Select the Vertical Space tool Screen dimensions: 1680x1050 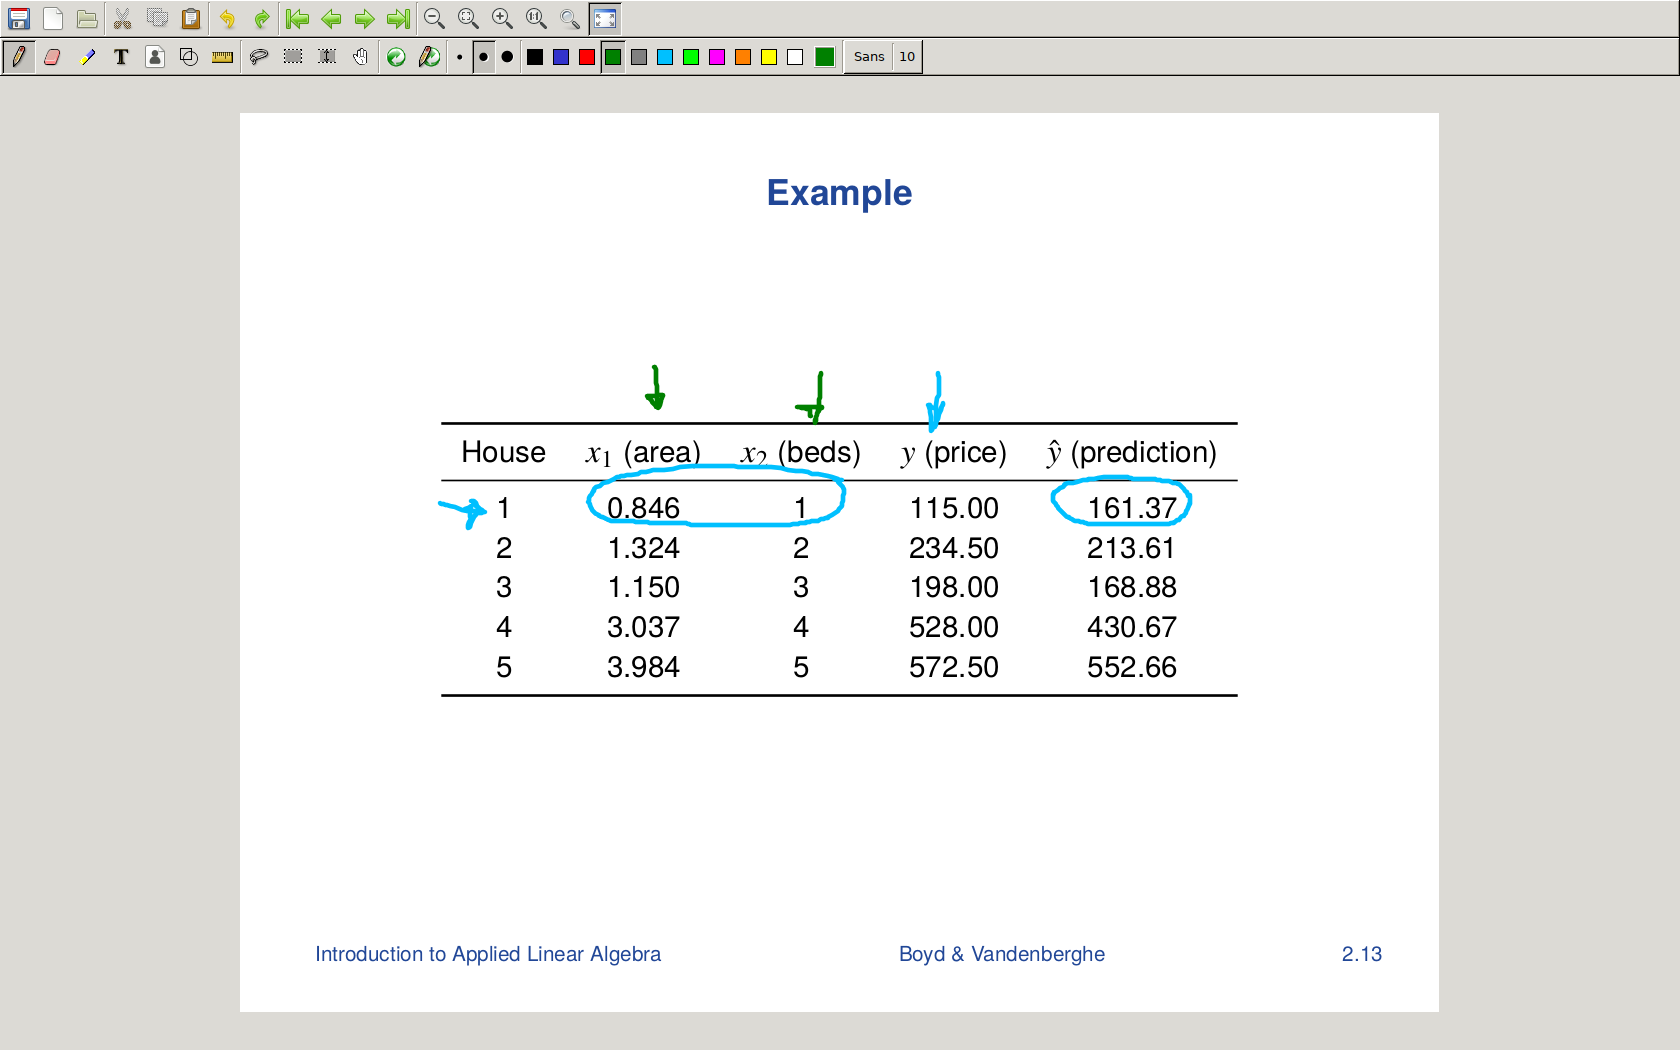point(327,57)
